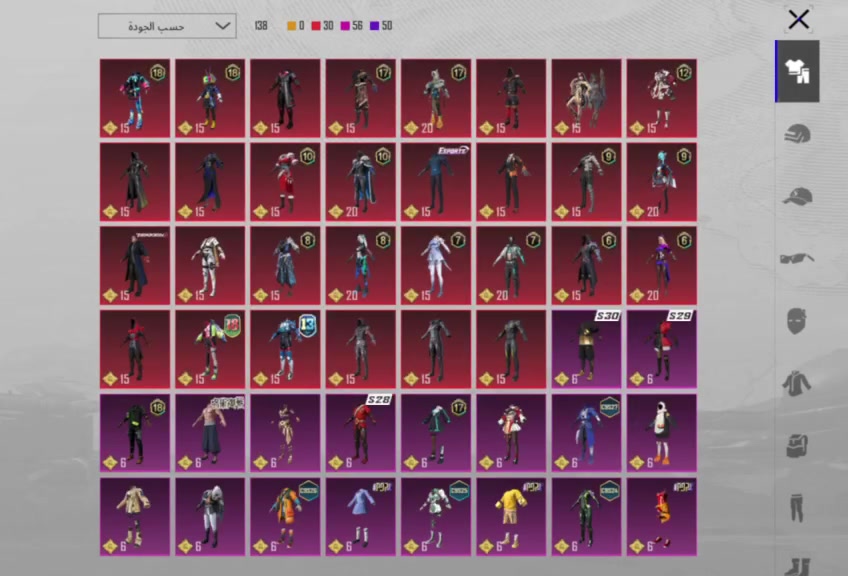The image size is (848, 576).
Task: Select the white dress with badge 7
Action: pyautogui.click(x=436, y=266)
